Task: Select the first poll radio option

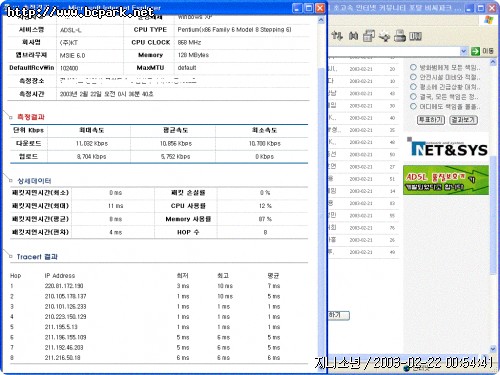Action: click(413, 67)
